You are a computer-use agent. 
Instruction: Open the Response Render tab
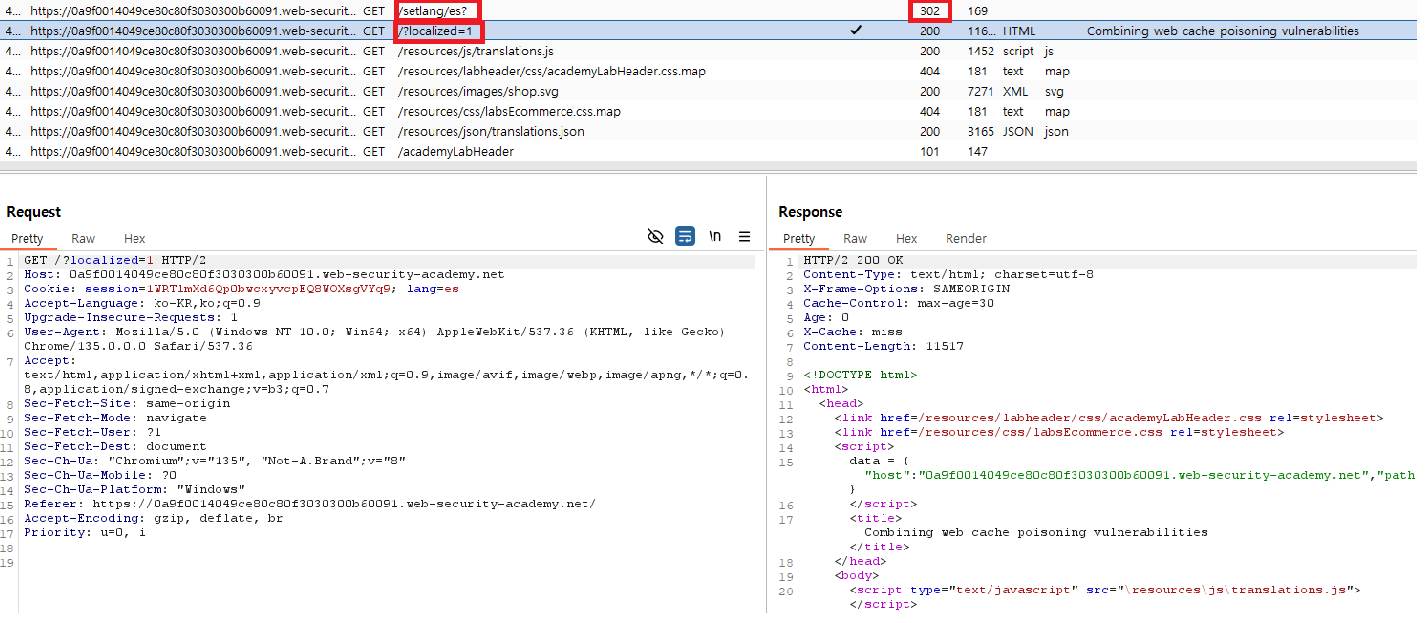966,238
